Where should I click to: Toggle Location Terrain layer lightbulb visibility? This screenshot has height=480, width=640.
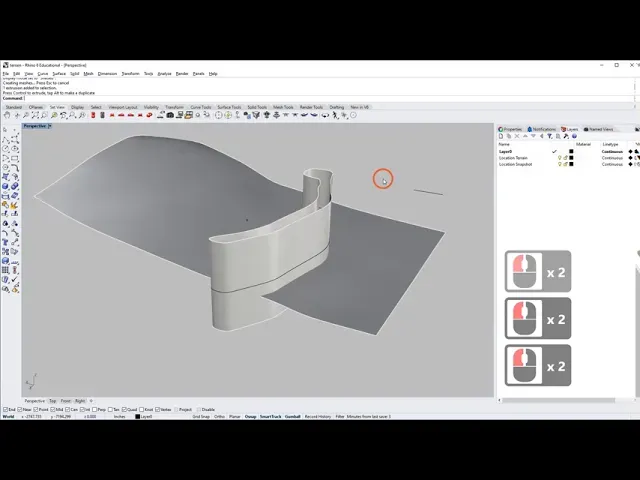pos(560,158)
